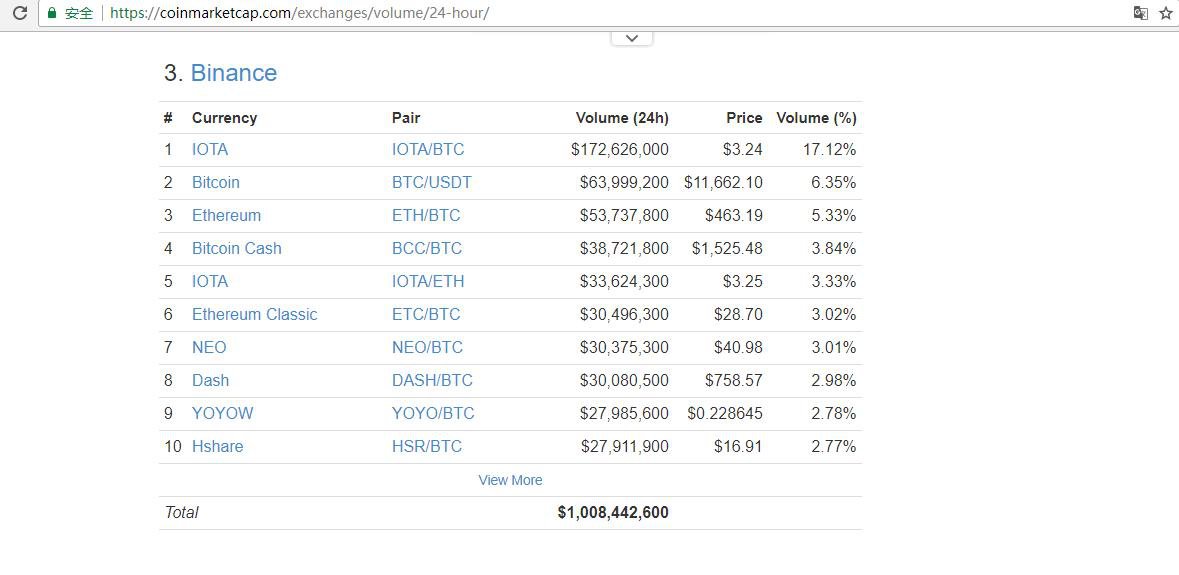Open the Ethereum currency link in row 3
Image resolution: width=1179 pixels, height=575 pixels.
pos(226,216)
